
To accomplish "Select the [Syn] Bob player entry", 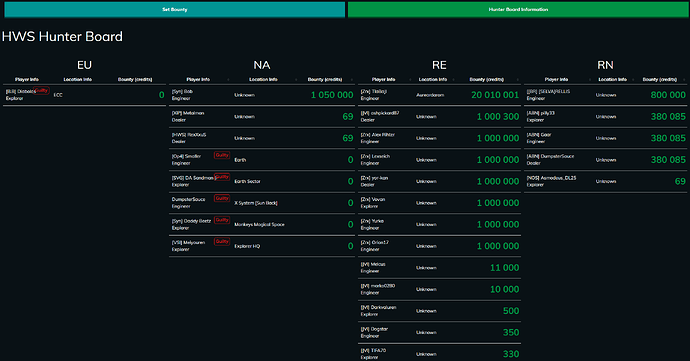I will click(182, 95).
